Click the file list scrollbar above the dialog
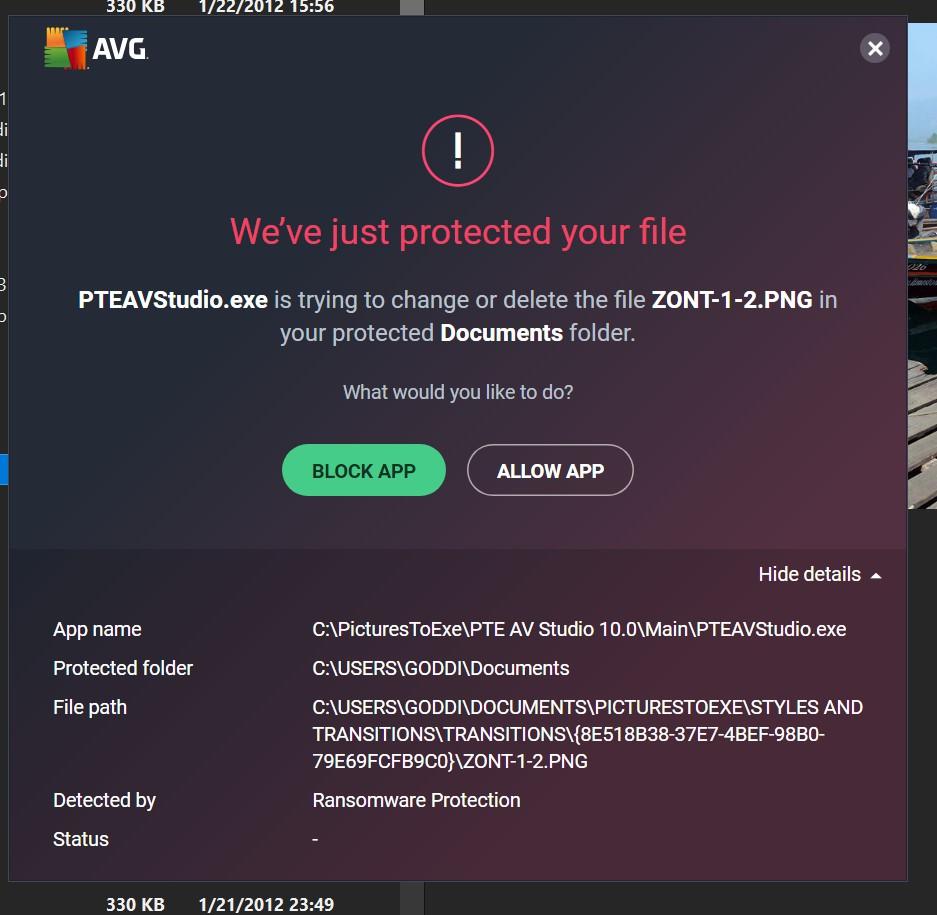The width and height of the screenshot is (937, 915). [x=412, y=7]
